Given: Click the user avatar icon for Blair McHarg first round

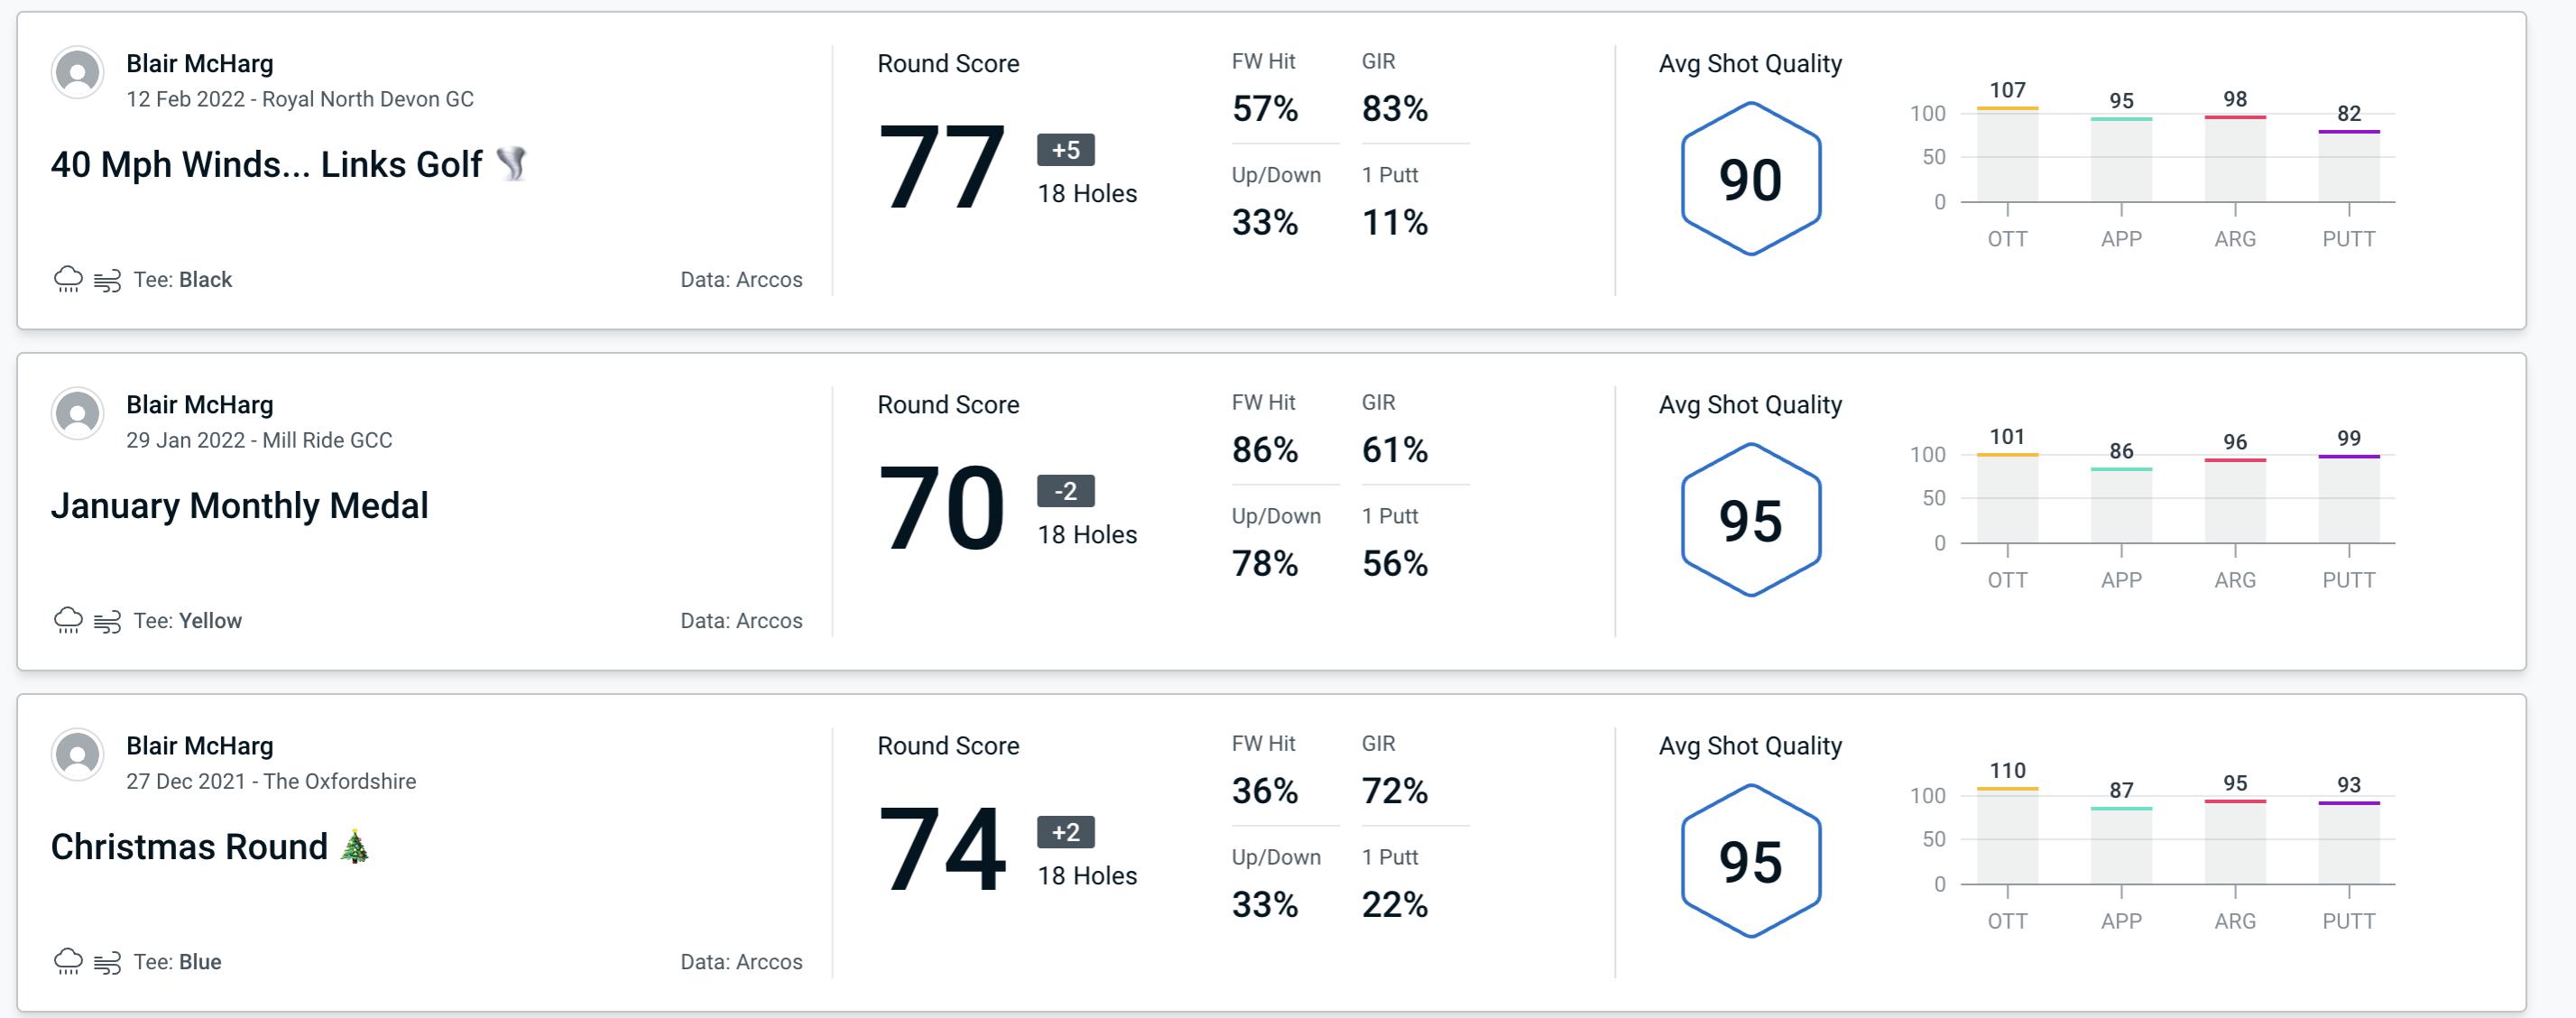Looking at the screenshot, I should (x=76, y=78).
